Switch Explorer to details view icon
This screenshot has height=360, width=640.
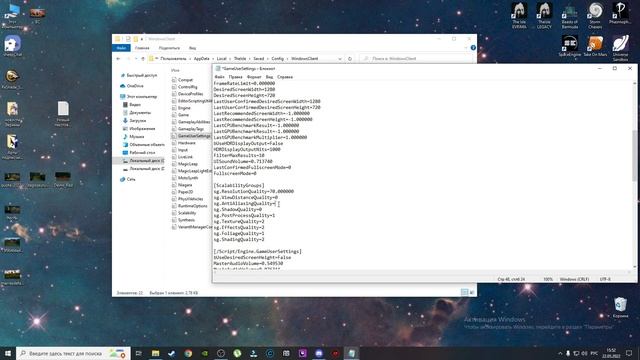pos(464,292)
